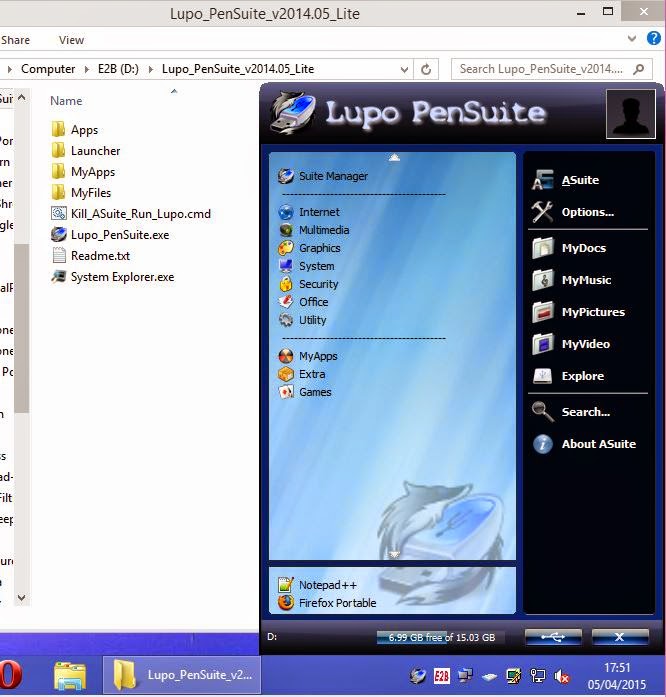Open the taskbar clock showing 17:51
This screenshot has height=697, width=666.
616,676
